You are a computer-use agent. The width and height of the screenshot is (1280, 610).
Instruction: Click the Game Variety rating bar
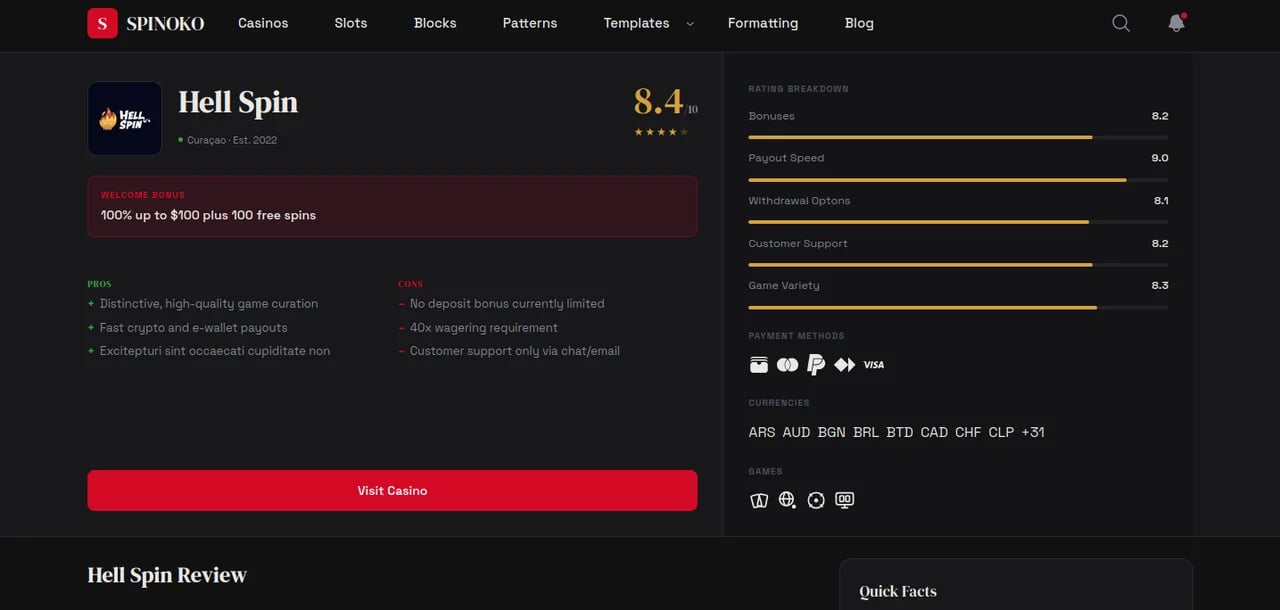pos(958,307)
